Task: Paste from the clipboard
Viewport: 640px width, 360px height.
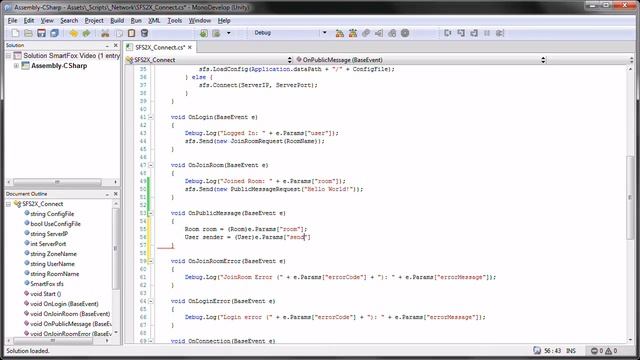Action: point(131,33)
